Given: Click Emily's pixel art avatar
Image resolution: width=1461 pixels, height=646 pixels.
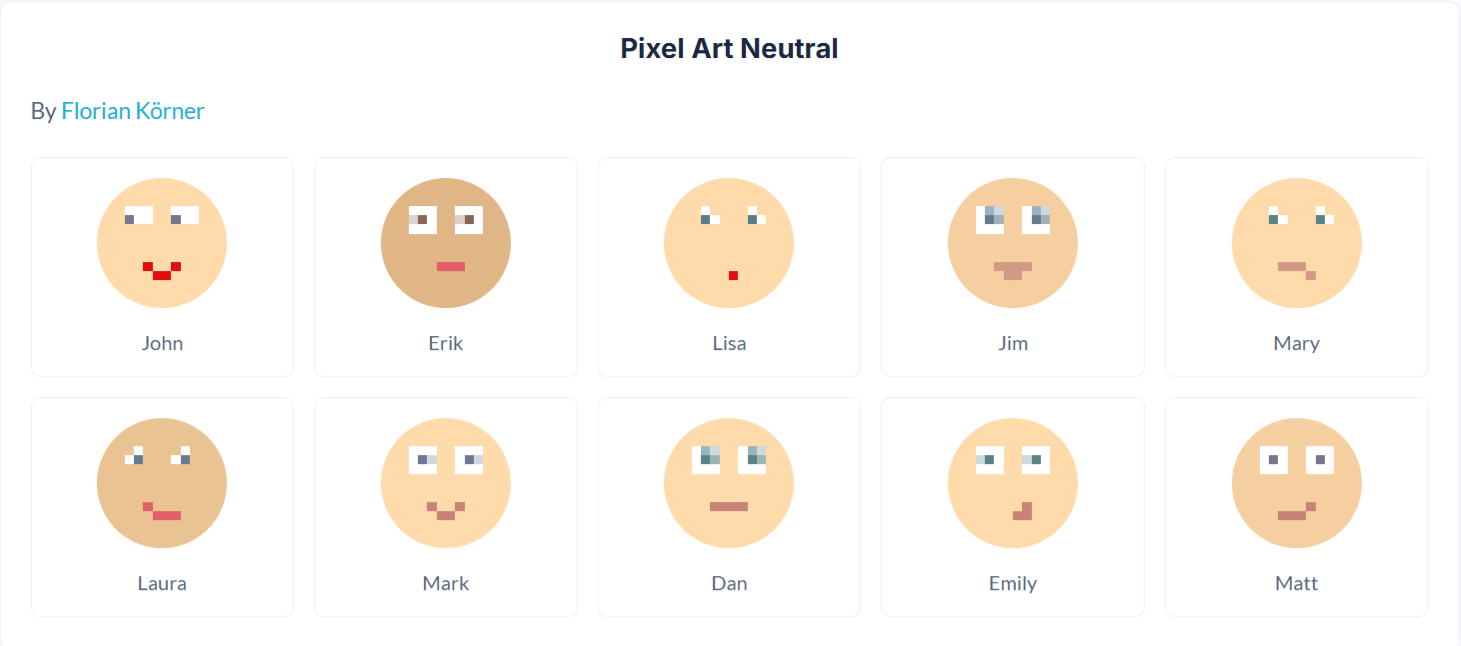Looking at the screenshot, I should 1013,483.
